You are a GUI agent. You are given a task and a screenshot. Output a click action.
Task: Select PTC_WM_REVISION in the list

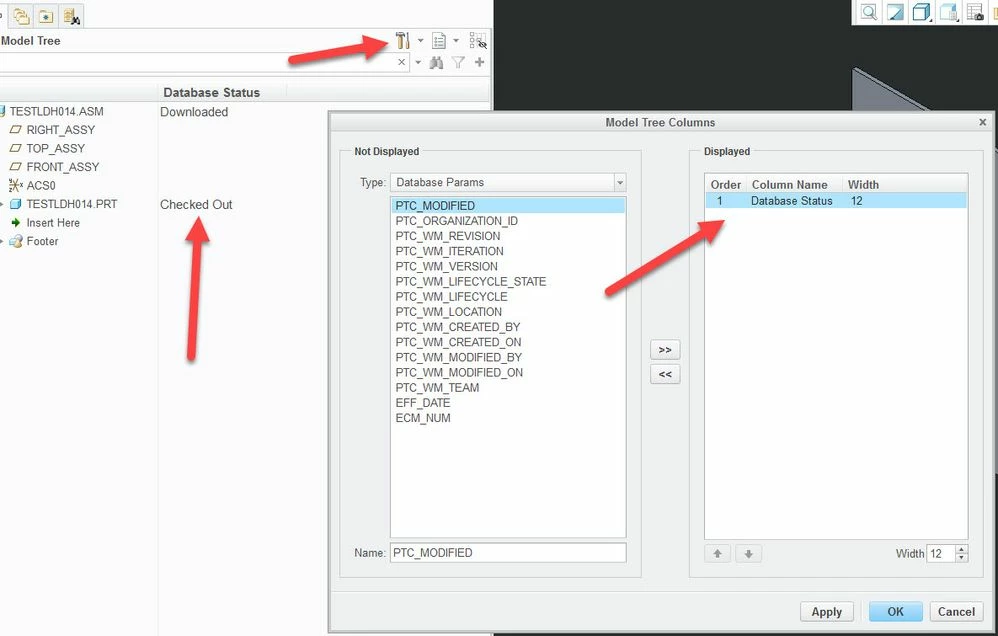pyautogui.click(x=508, y=236)
